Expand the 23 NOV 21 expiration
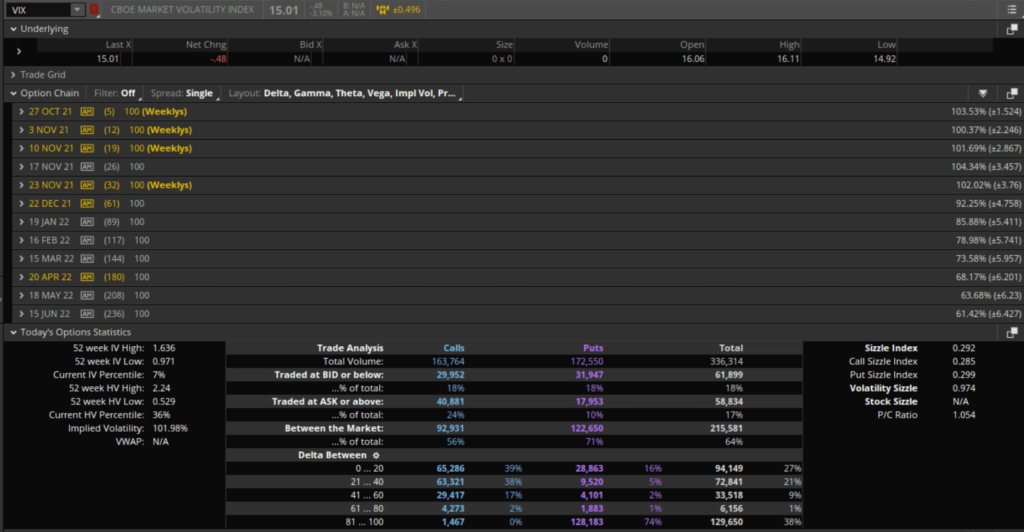Screen dimensions: 1024x532 tap(22, 185)
